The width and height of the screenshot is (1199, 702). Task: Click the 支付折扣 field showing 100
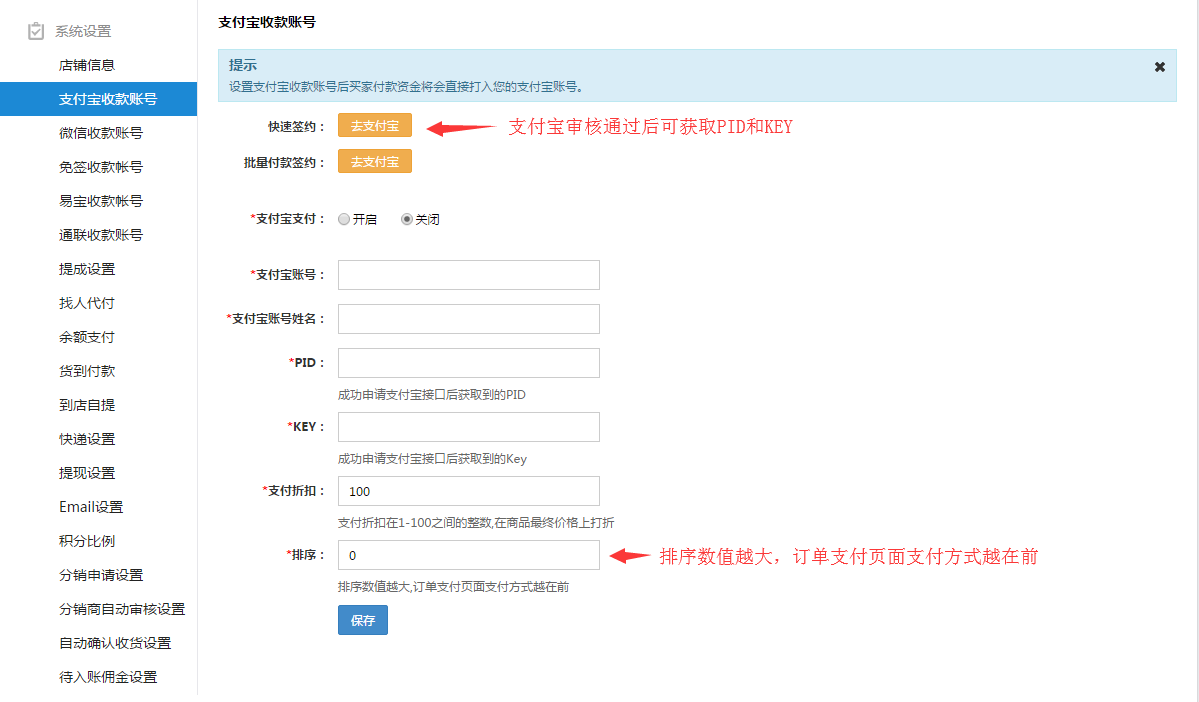tap(468, 491)
